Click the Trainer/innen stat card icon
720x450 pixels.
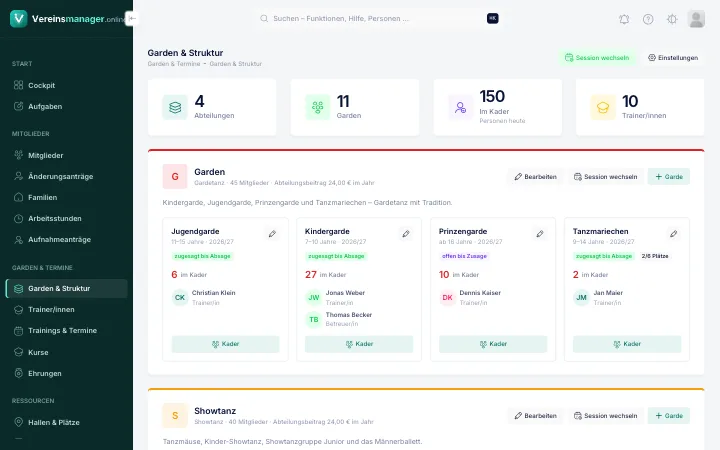point(603,107)
